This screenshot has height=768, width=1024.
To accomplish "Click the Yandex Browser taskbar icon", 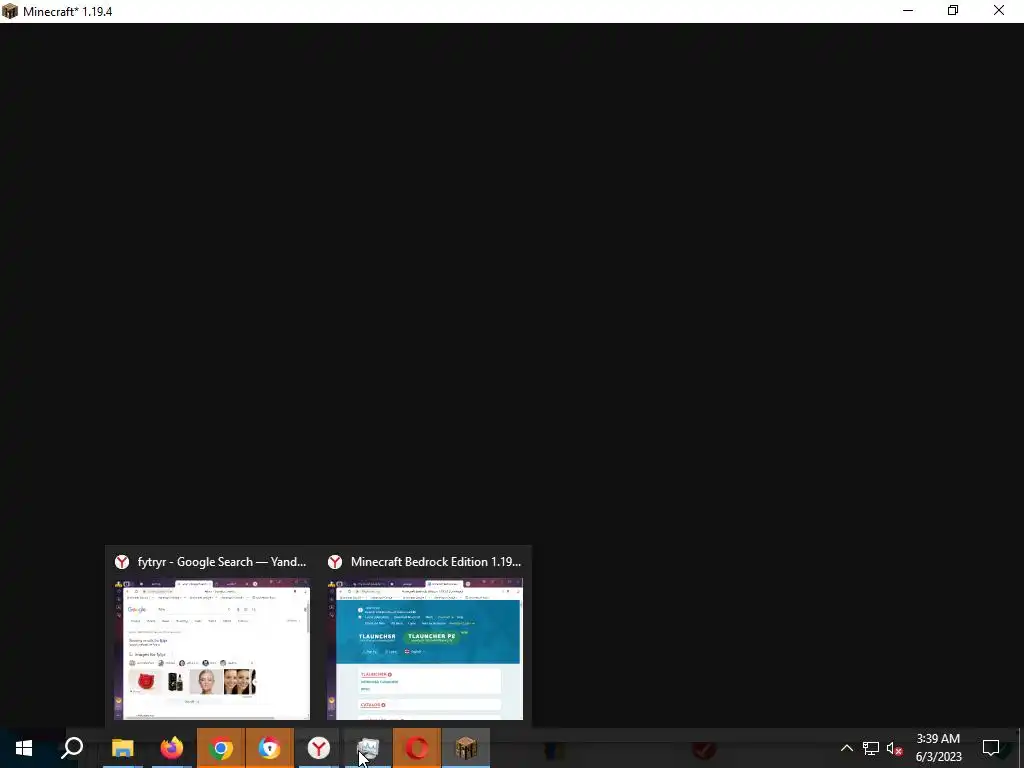I will coord(318,748).
